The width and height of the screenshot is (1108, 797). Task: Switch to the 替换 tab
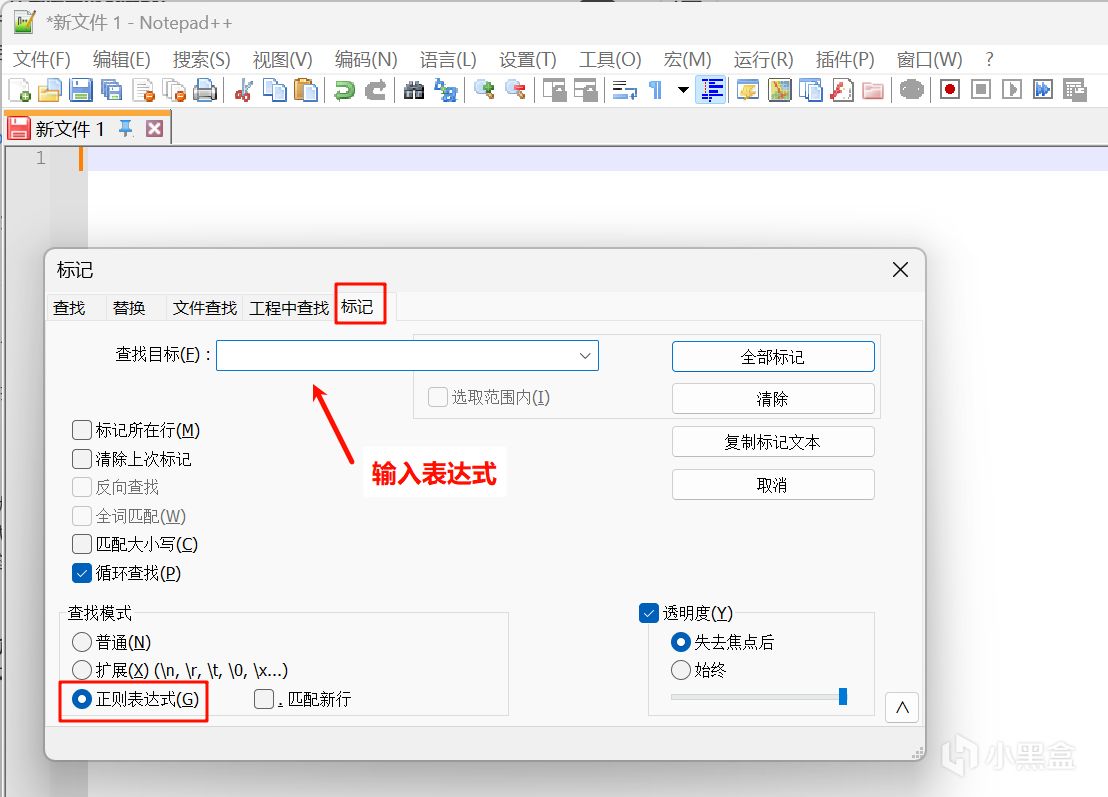pyautogui.click(x=129, y=308)
